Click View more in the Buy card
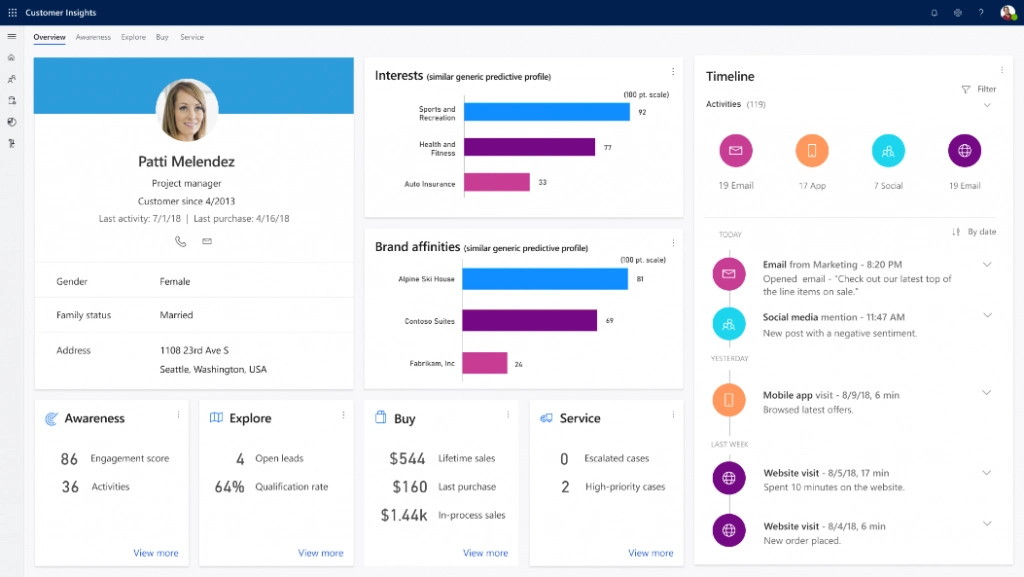Screen dimensions: 1024x577 [485, 553]
